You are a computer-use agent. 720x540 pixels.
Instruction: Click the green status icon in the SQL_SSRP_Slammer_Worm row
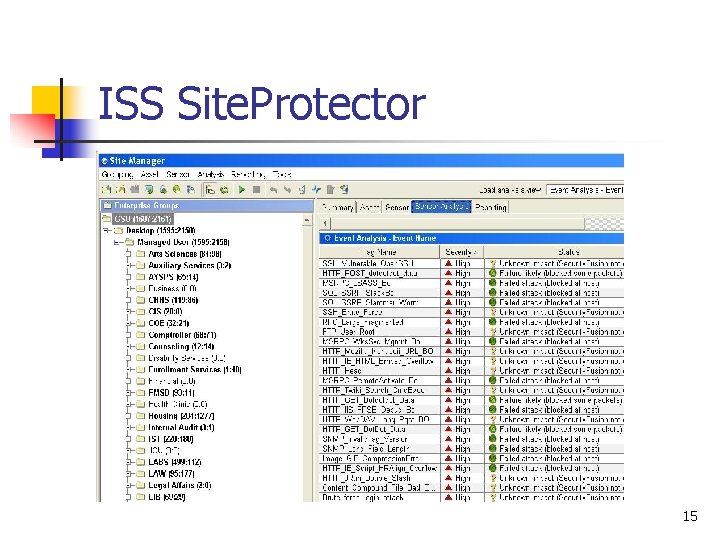pyautogui.click(x=493, y=303)
